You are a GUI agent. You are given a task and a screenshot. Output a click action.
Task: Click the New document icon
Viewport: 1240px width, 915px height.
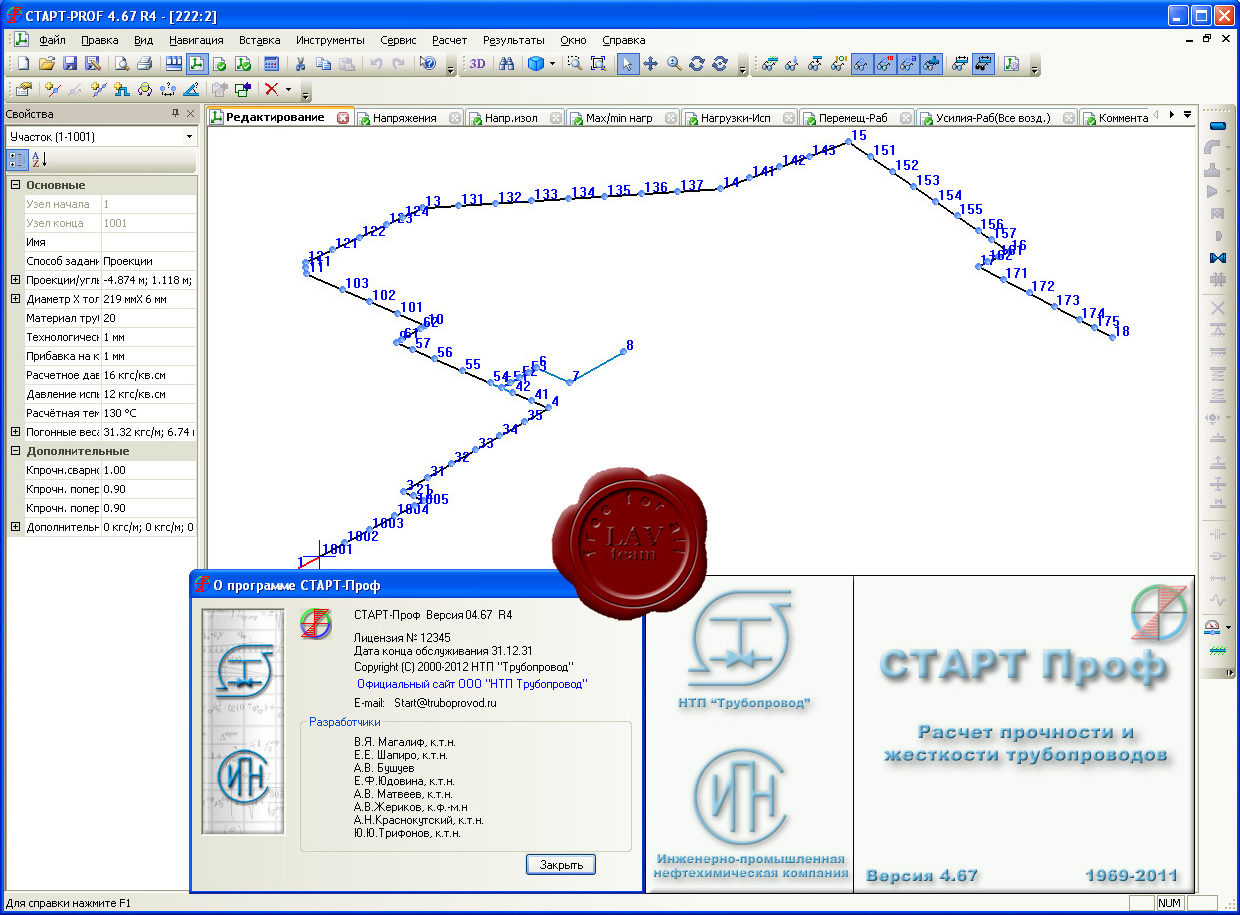24,64
